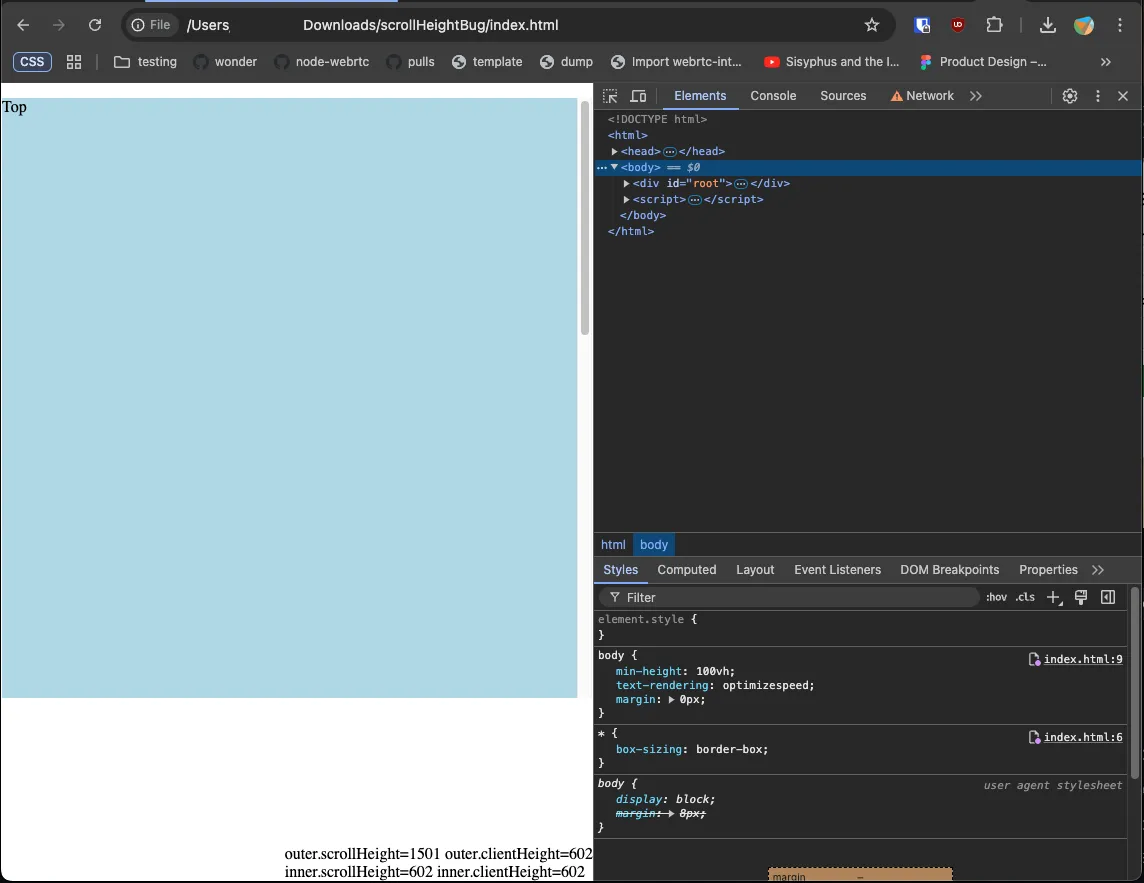The image size is (1144, 883).
Task: Open index.html:9 source link
Action: coord(1083,660)
